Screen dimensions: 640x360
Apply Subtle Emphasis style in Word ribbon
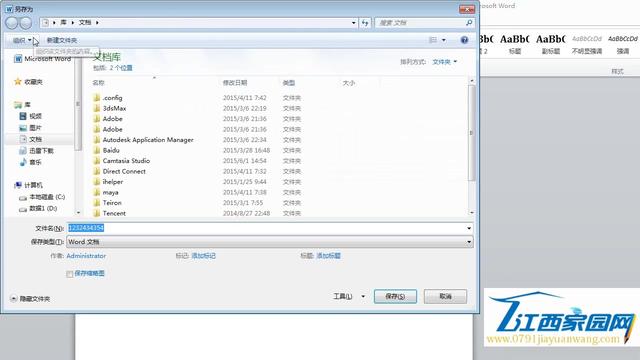pos(587,44)
